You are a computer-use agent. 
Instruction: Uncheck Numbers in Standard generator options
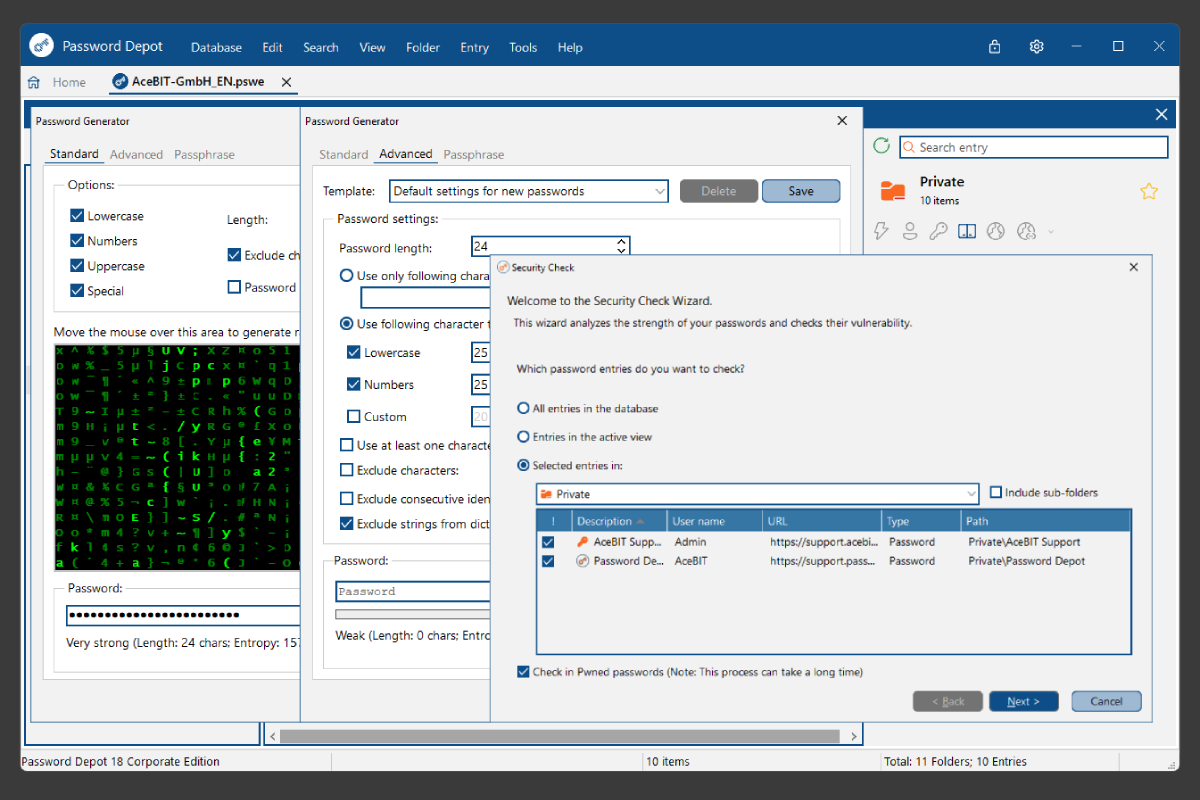pos(77,241)
